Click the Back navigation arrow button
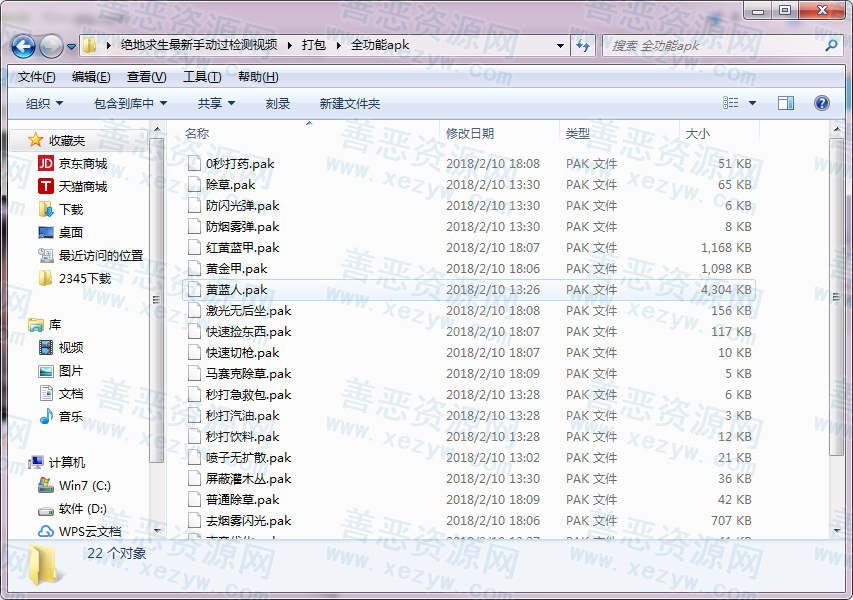Image resolution: width=853 pixels, height=600 pixels. click(x=23, y=46)
